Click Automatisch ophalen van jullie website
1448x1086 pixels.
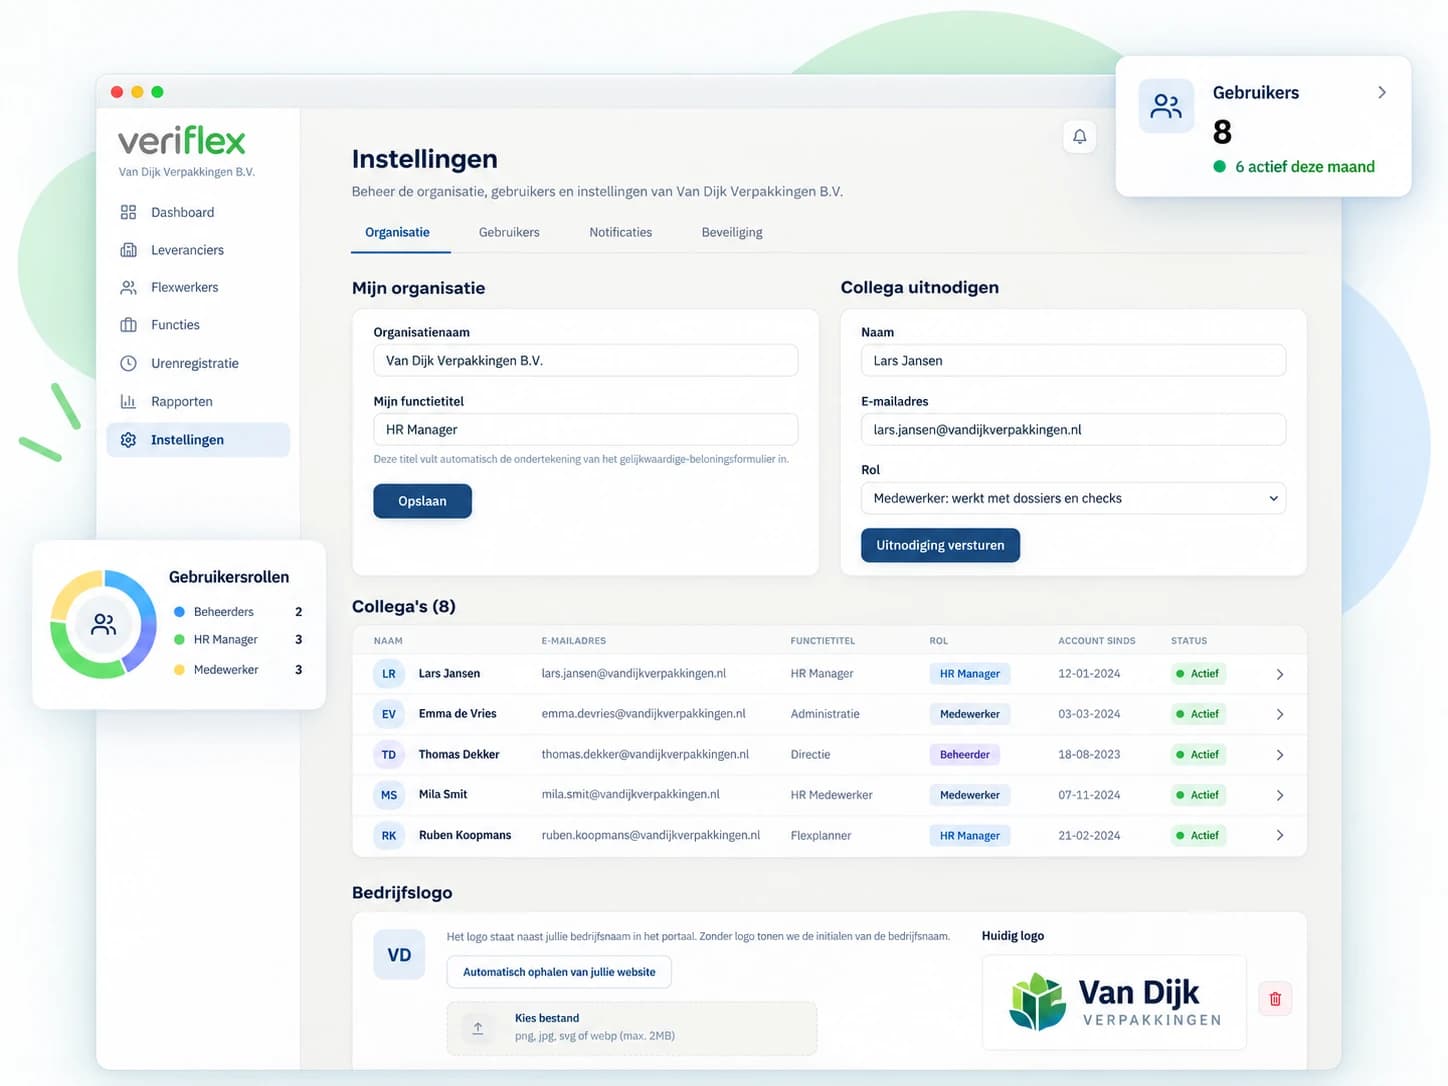click(x=559, y=972)
